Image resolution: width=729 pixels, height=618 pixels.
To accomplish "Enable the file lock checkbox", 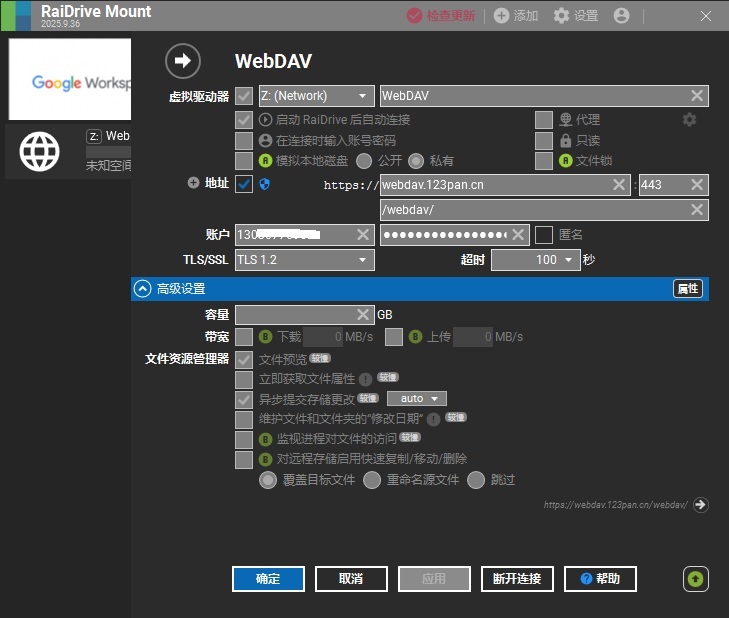I will tap(543, 161).
